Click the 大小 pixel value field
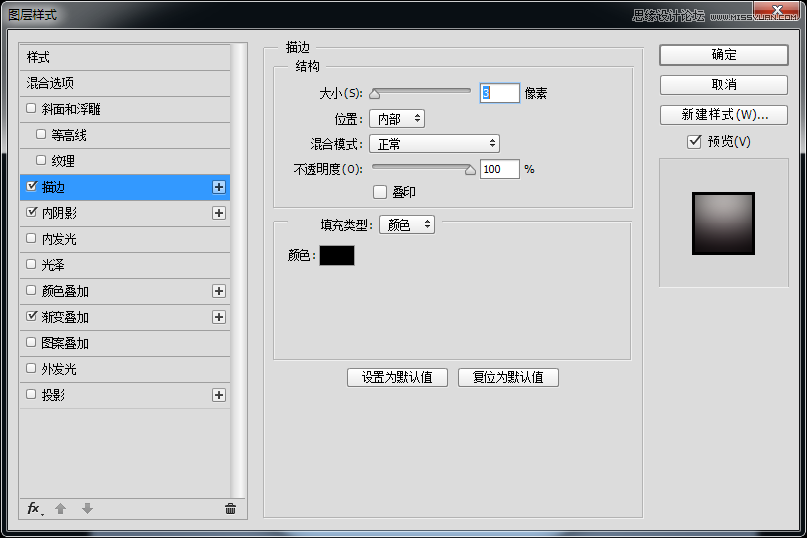The width and height of the screenshot is (807, 538). pyautogui.click(x=500, y=93)
